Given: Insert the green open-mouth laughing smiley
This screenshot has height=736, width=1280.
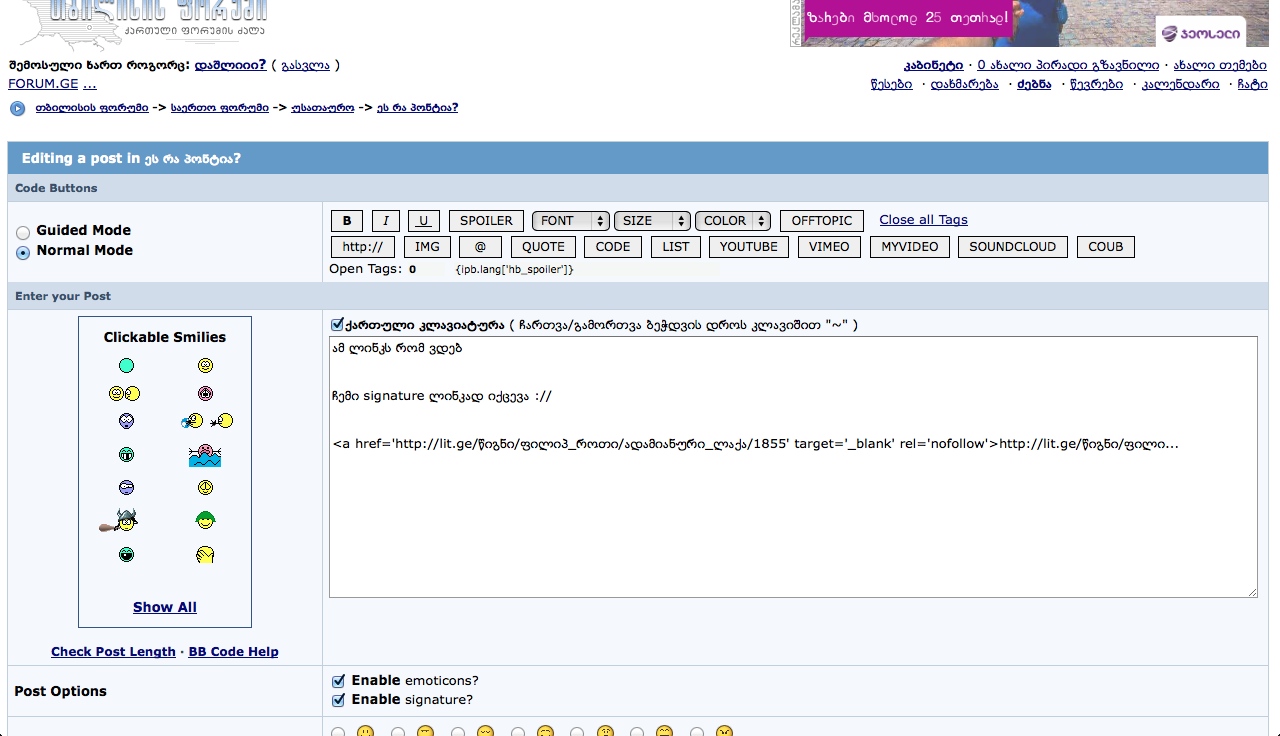Looking at the screenshot, I should pos(126,554).
